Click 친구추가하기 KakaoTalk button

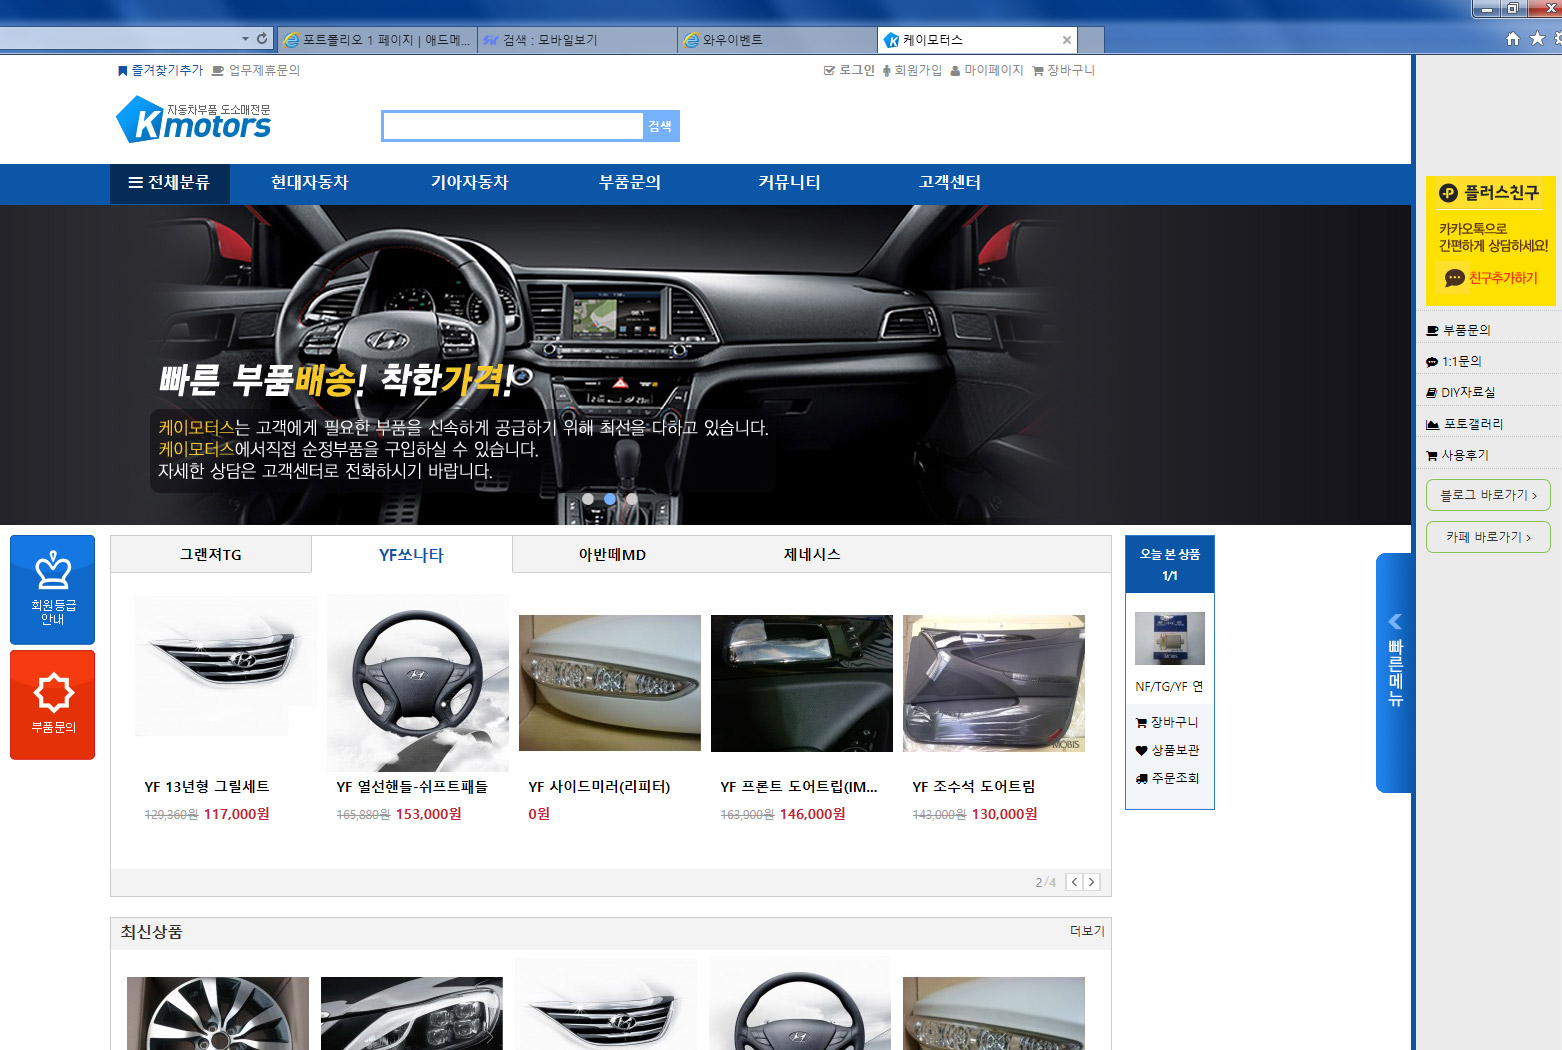coord(1491,278)
